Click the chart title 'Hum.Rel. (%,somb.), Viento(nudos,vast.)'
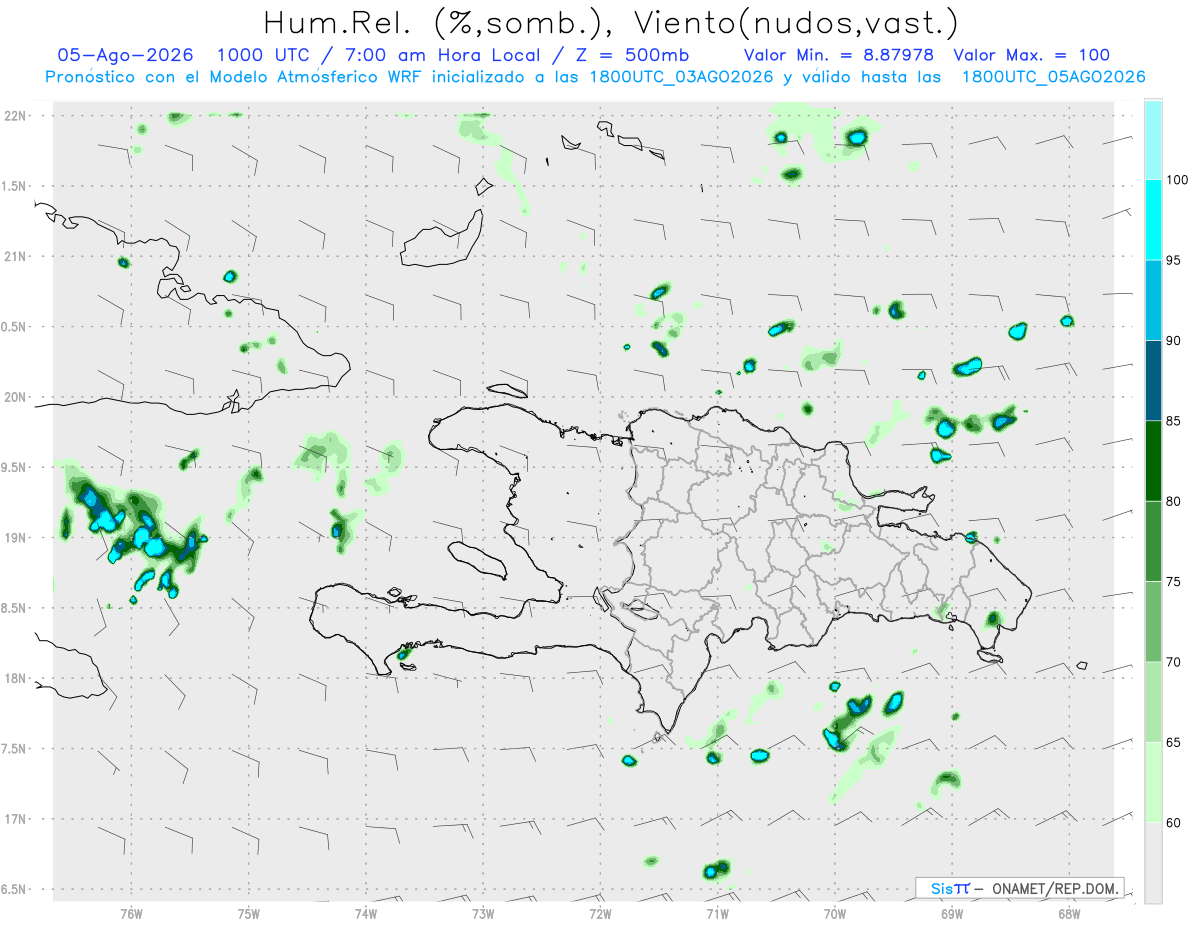 610,22
